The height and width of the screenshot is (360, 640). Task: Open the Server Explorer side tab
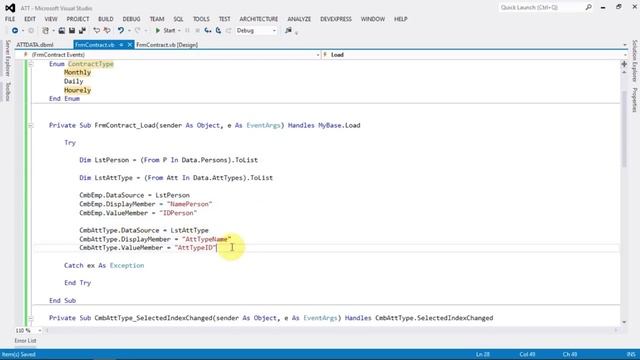click(x=7, y=58)
